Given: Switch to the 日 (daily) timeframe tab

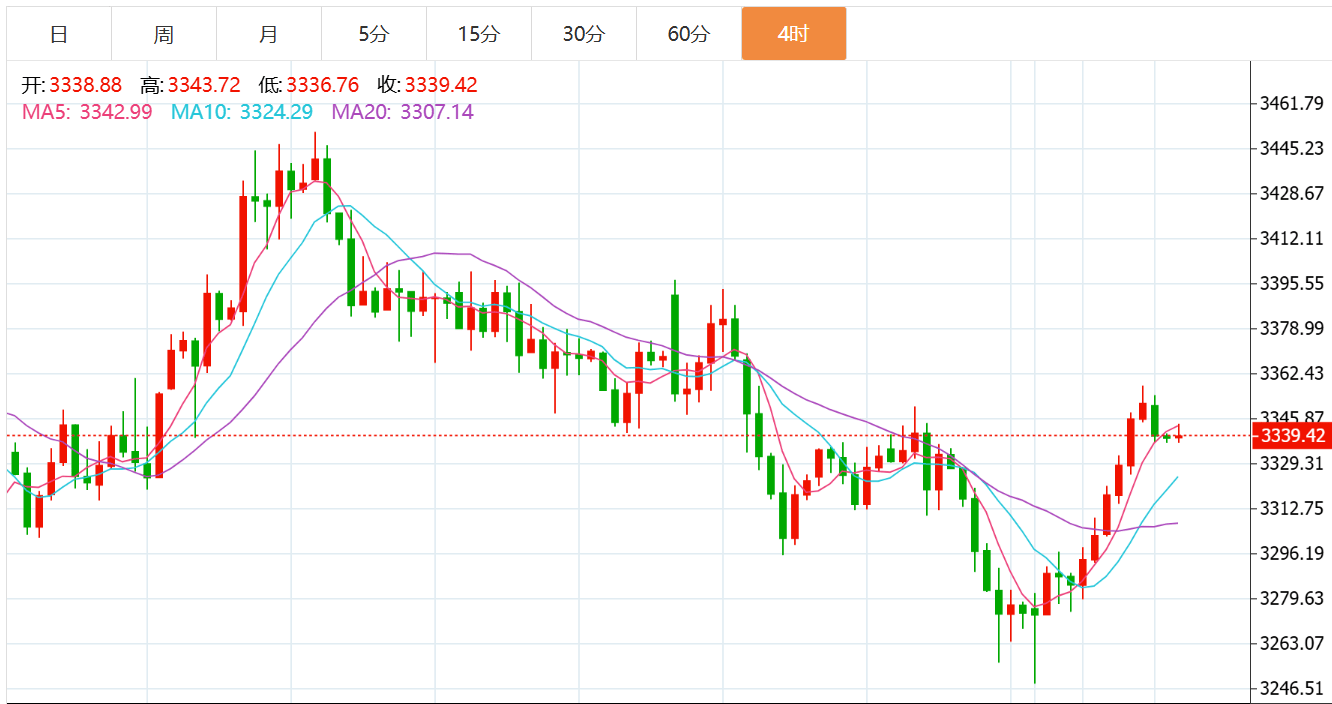Looking at the screenshot, I should click(x=59, y=34).
